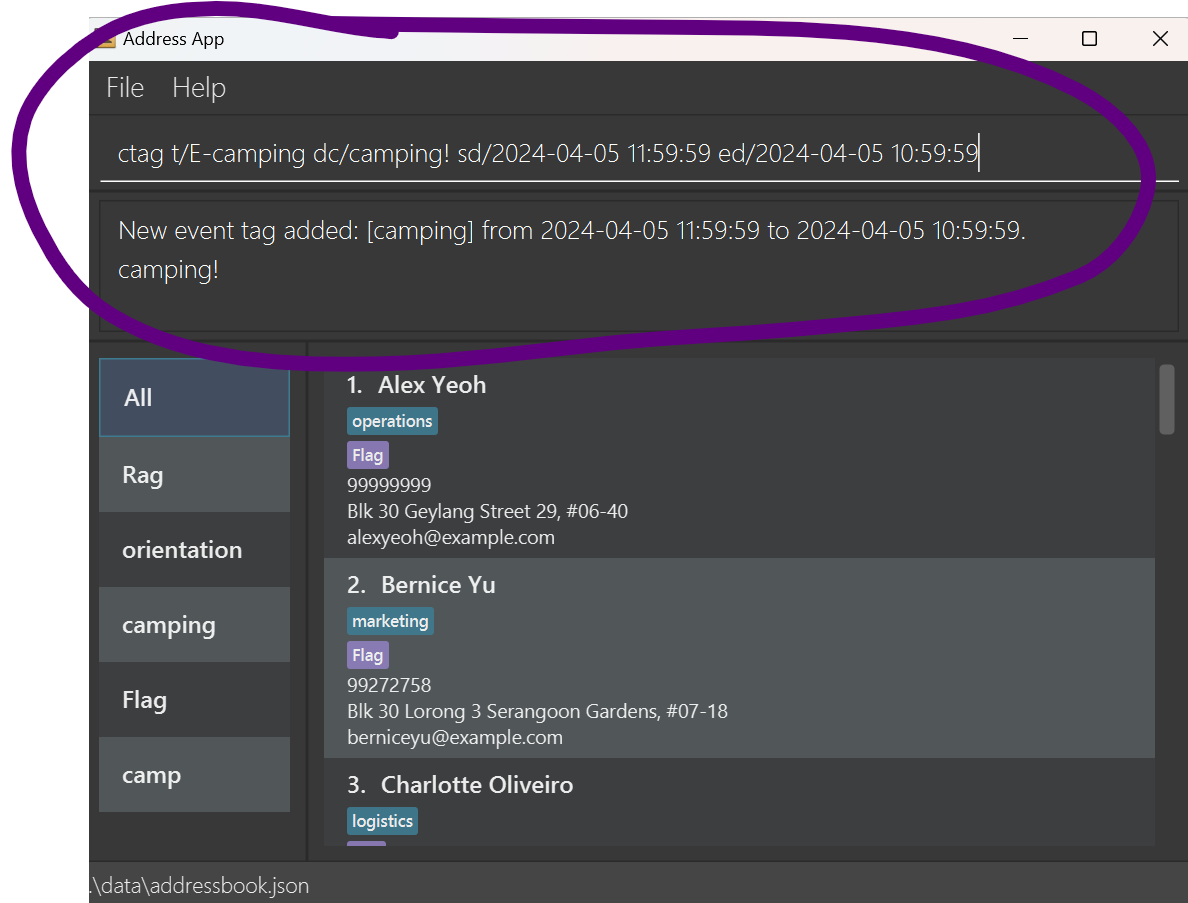The width and height of the screenshot is (1188, 903).
Task: Click email berniceyu@example.com
Action: [x=455, y=738]
